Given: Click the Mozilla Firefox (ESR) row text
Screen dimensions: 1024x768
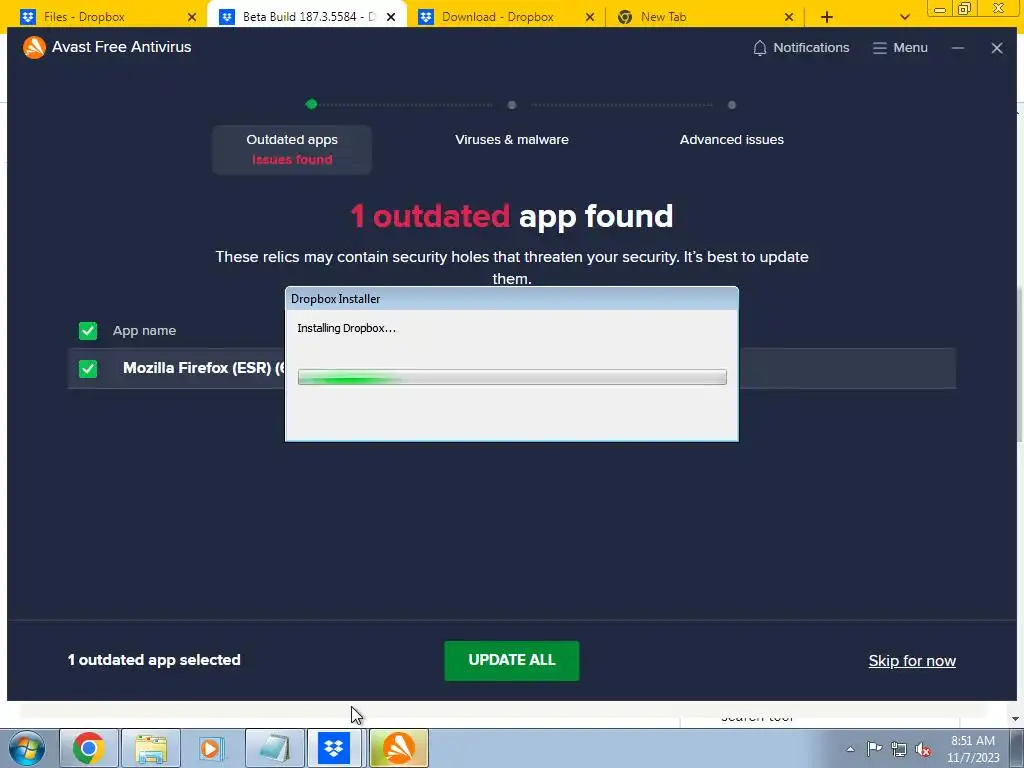Looking at the screenshot, I should pyautogui.click(x=204, y=368).
